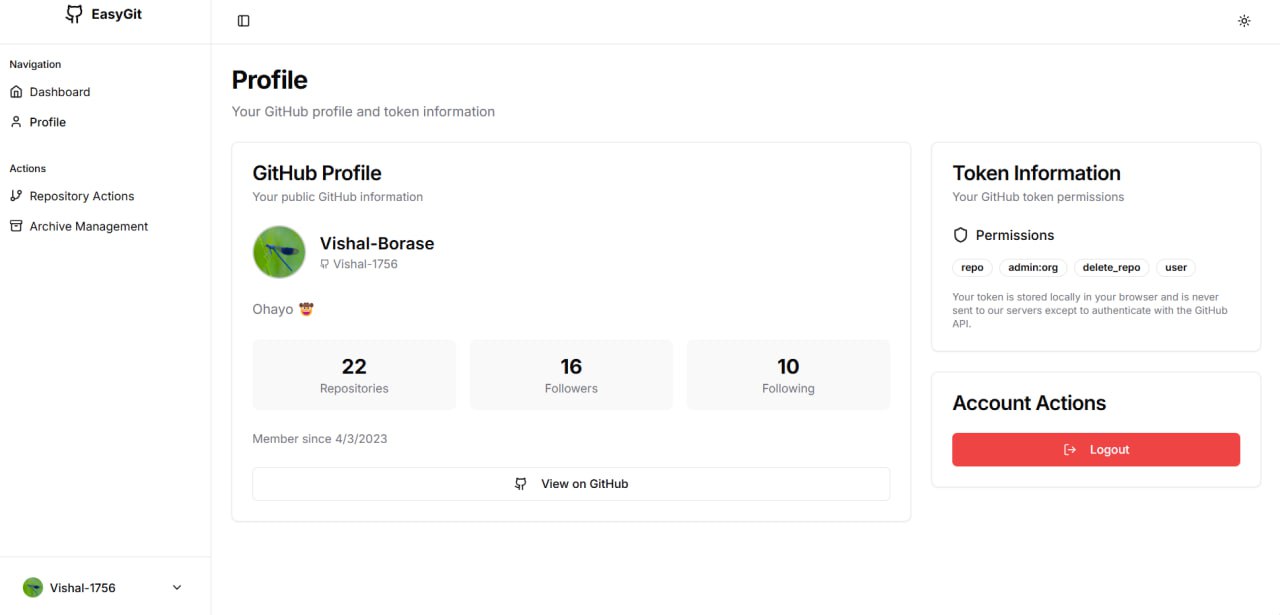Click the GitHub Profile card heading

317,173
